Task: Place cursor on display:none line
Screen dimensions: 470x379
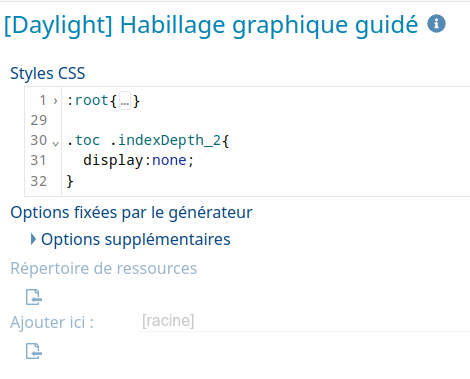Action: 266,160
